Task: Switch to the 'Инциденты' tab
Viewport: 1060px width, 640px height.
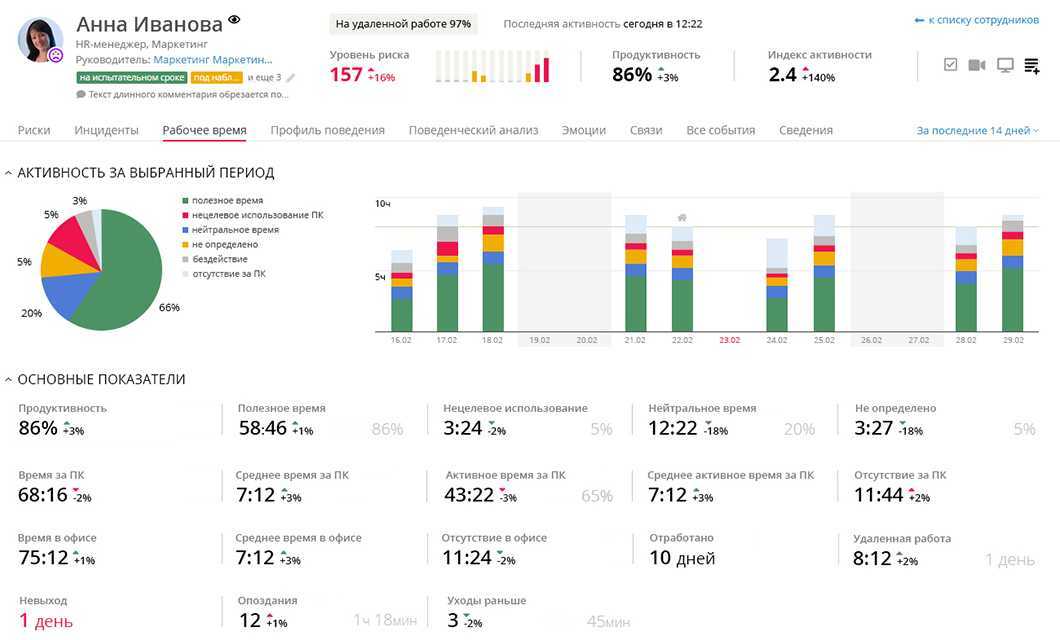Action: 106,130
